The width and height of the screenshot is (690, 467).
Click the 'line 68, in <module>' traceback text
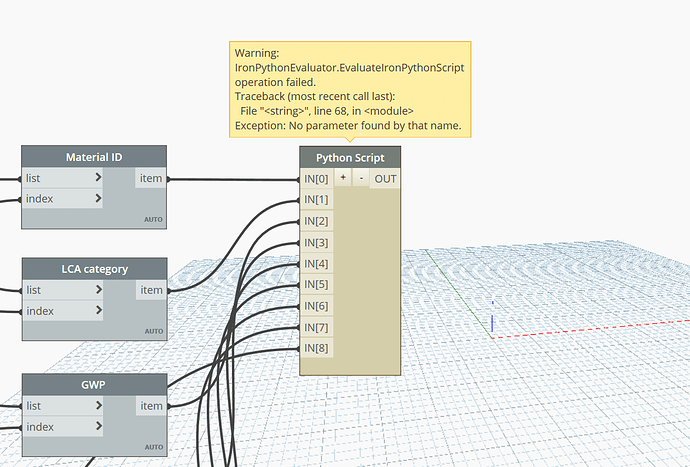(363, 111)
